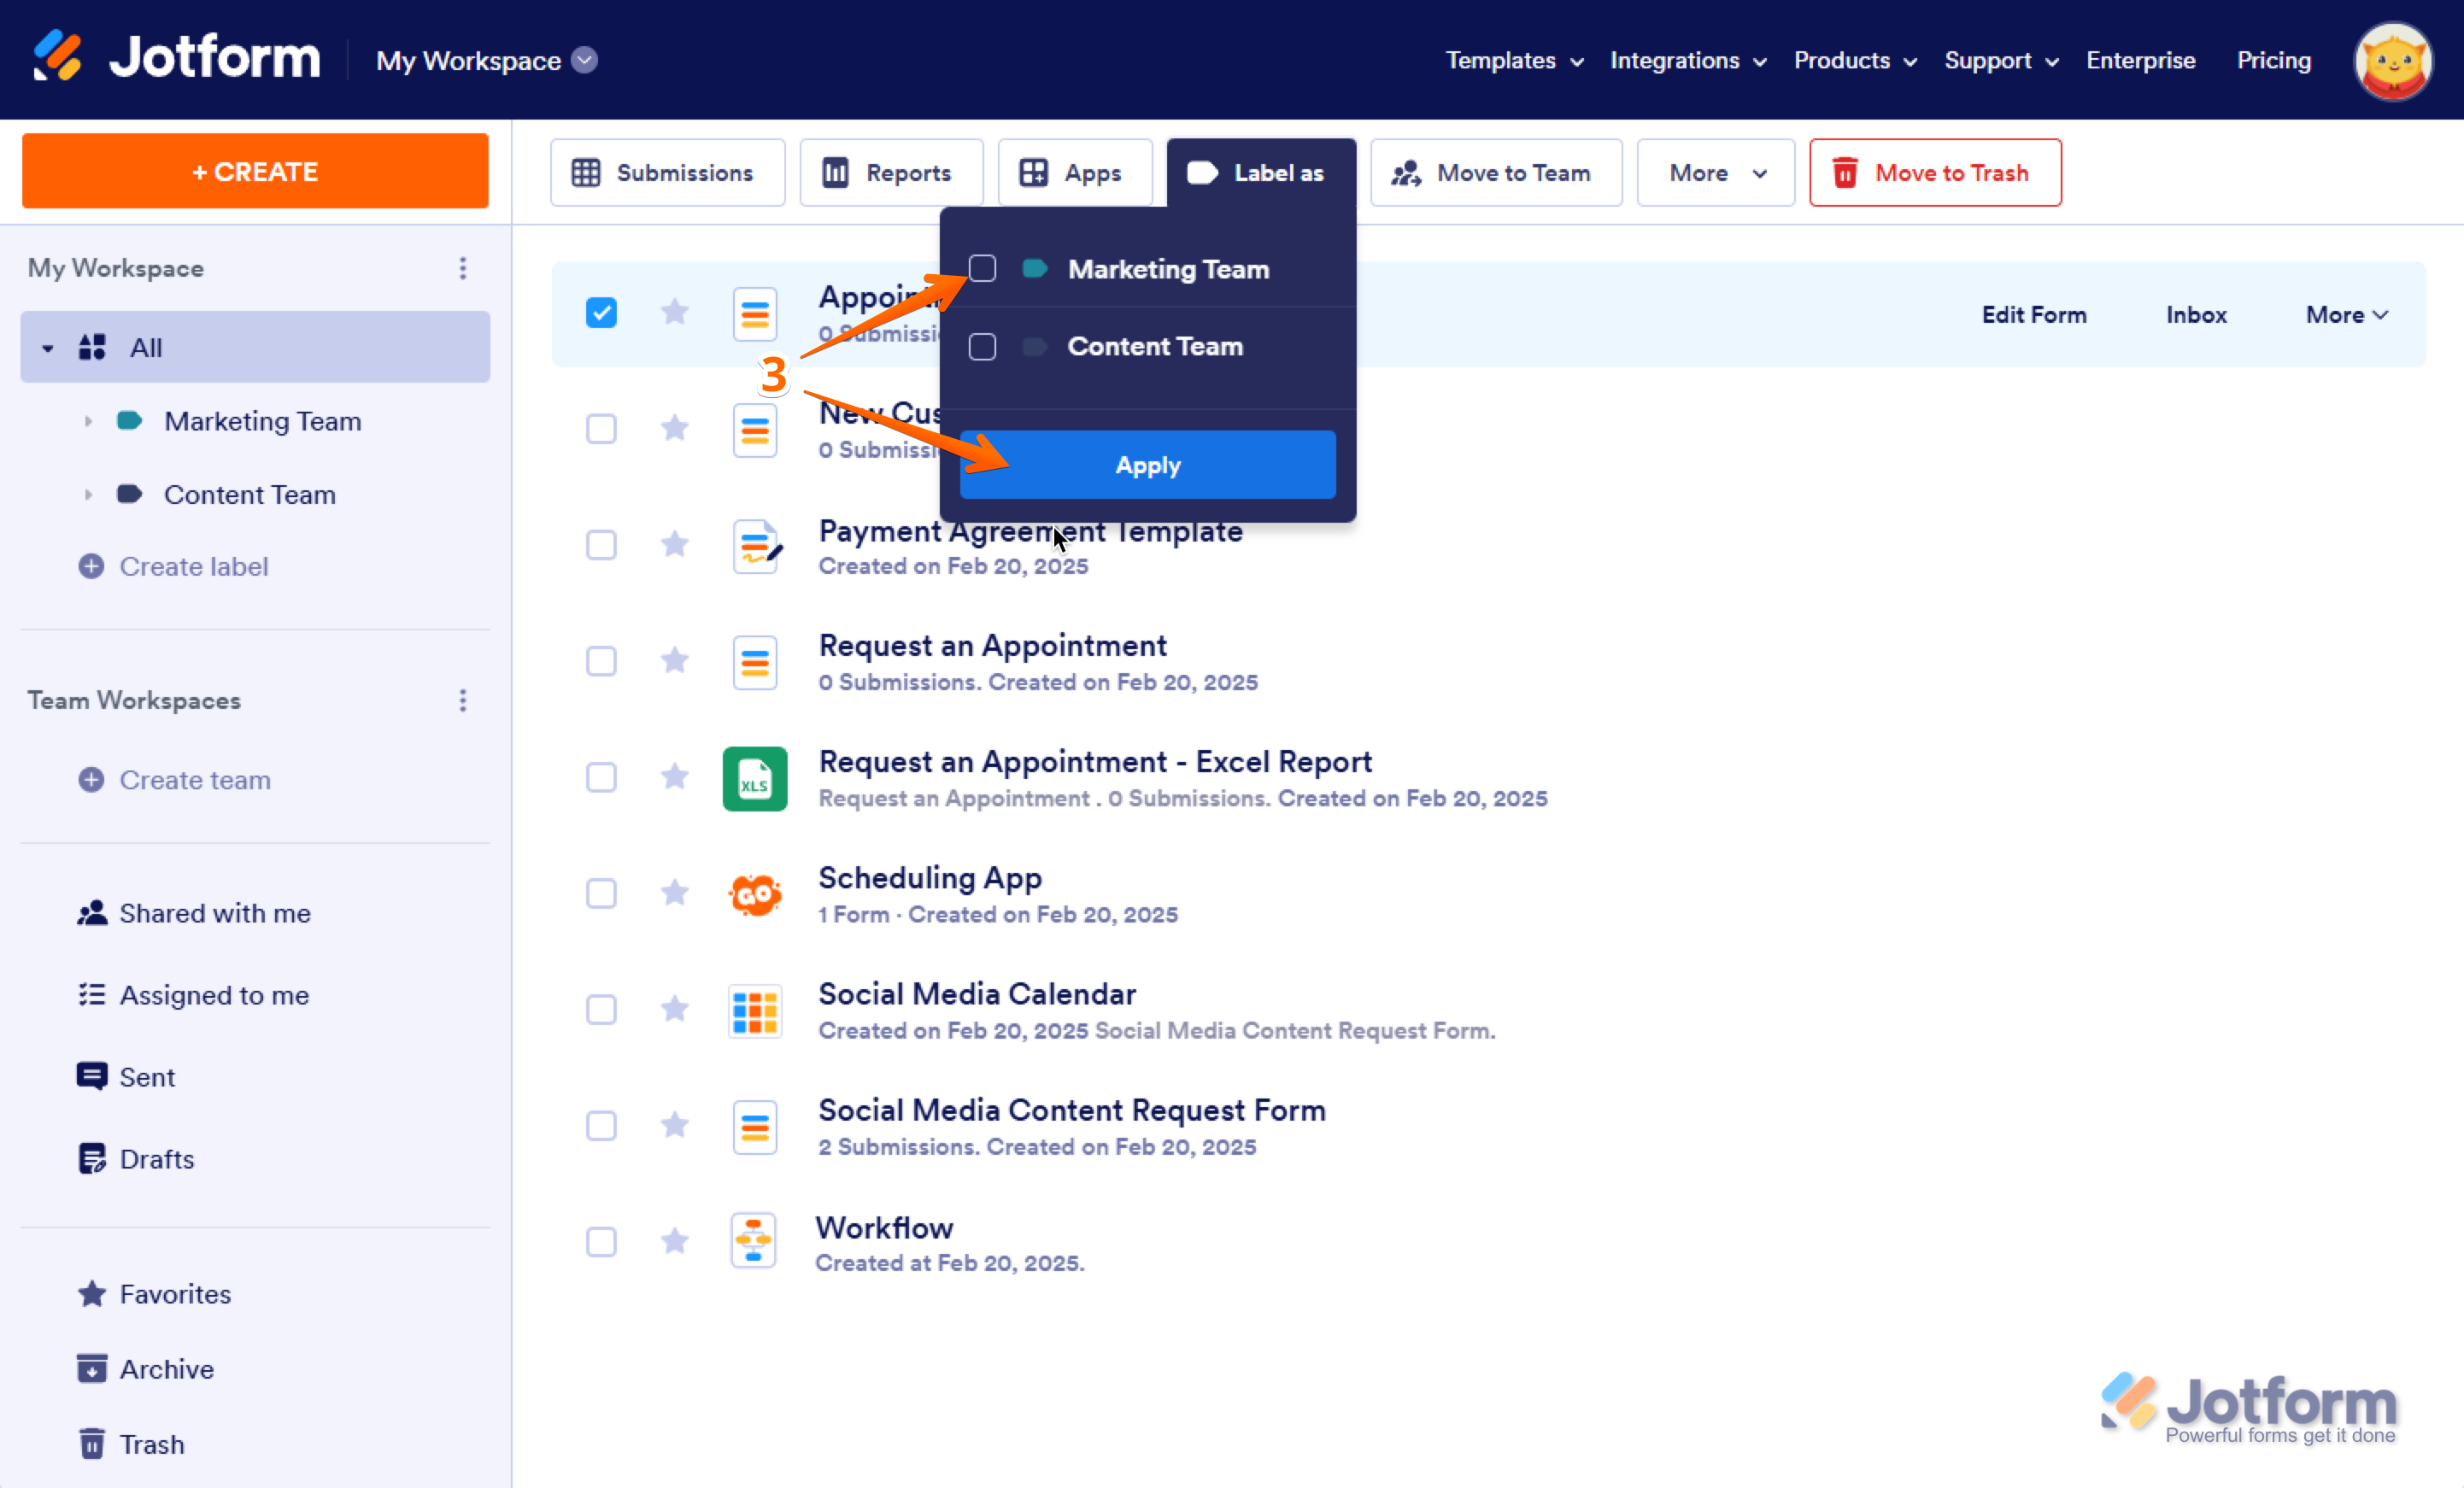This screenshot has height=1488, width=2464.
Task: Star the Request an Appointment form
Action: [x=675, y=660]
